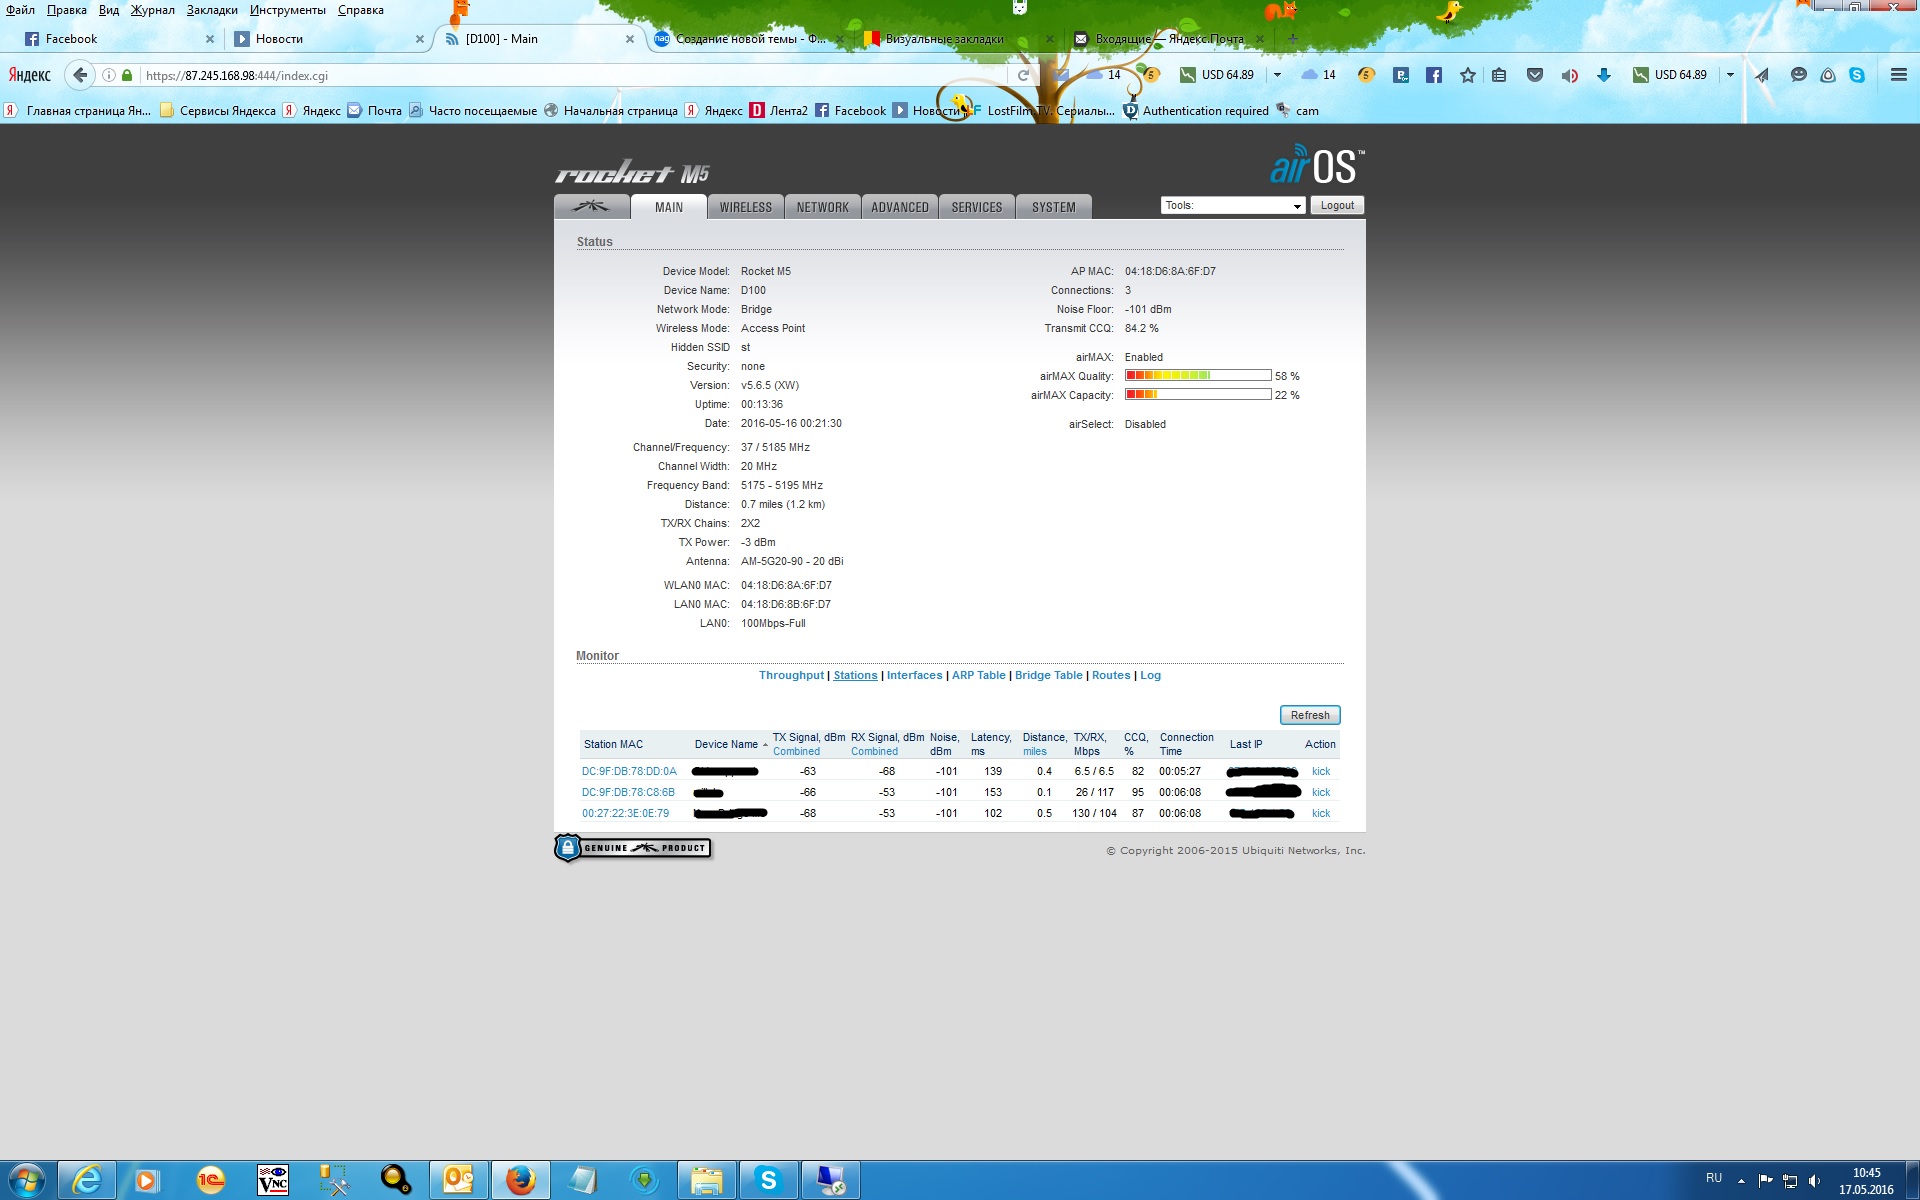Viewport: 1920px width, 1200px height.
Task: Open the Pocket toolbar icon
Action: pos(1534,75)
